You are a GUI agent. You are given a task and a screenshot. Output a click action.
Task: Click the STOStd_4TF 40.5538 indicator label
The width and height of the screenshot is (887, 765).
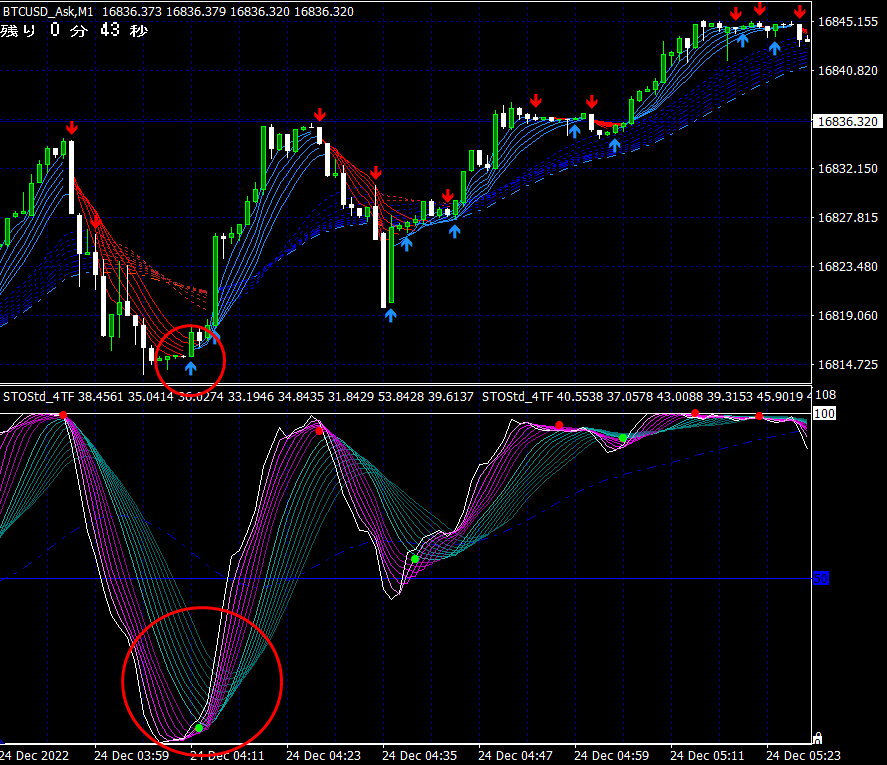pyautogui.click(x=541, y=397)
